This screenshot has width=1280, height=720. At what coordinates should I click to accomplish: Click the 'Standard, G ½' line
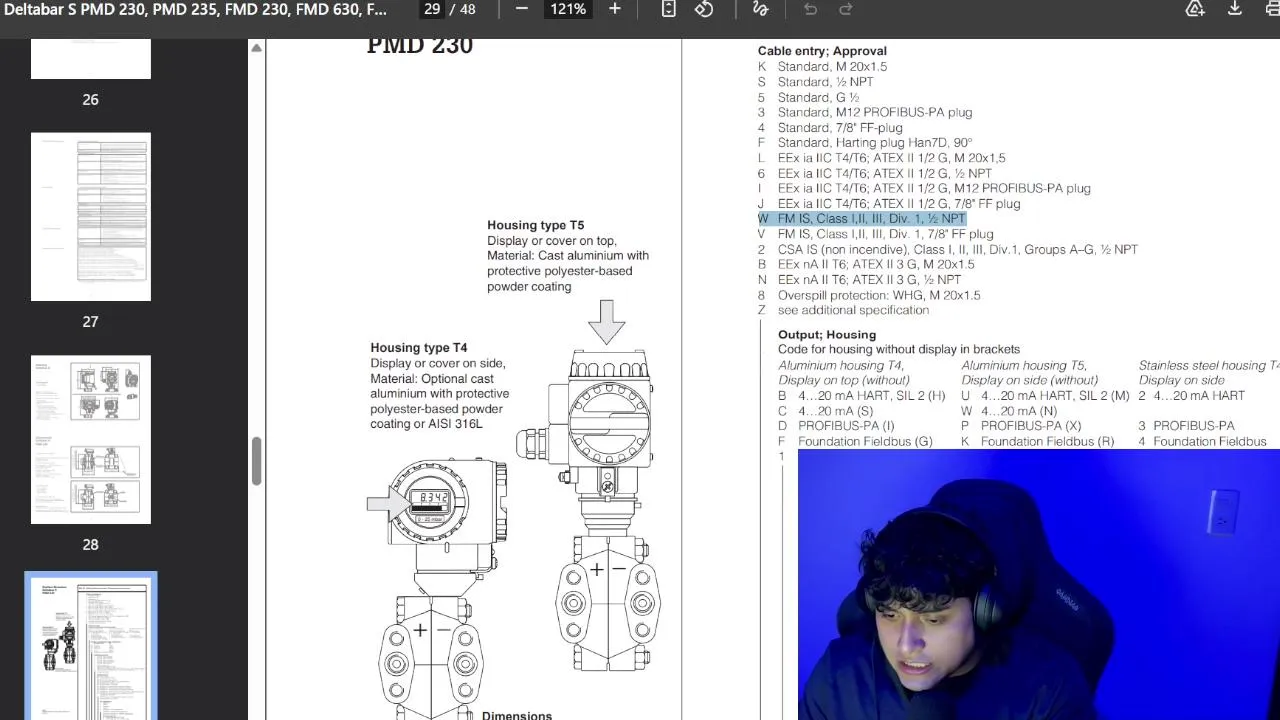pos(818,98)
